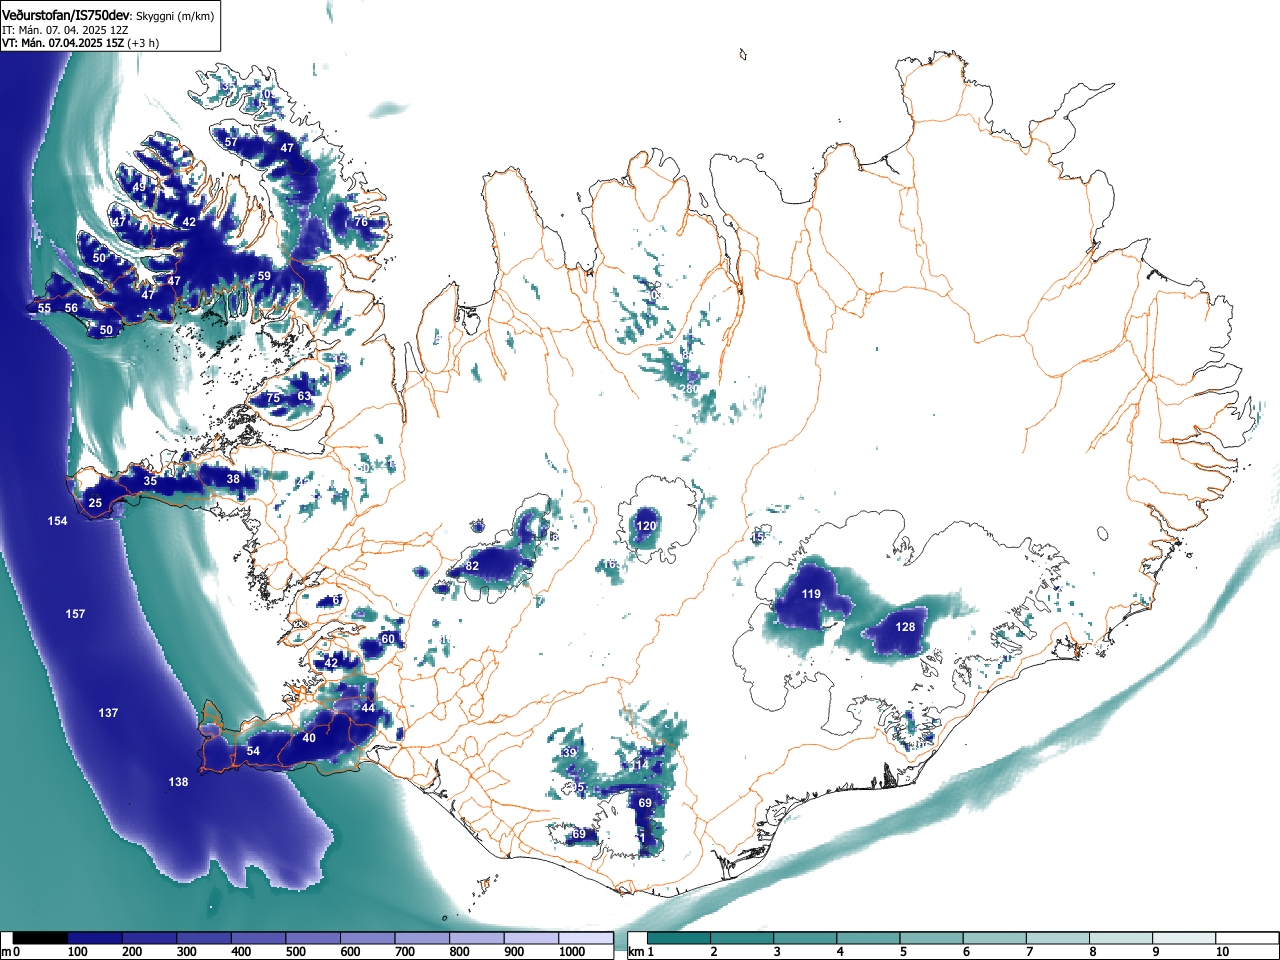Screen dimensions: 1280x960
Task: Click the 280 value in the north
Action: [x=688, y=389]
